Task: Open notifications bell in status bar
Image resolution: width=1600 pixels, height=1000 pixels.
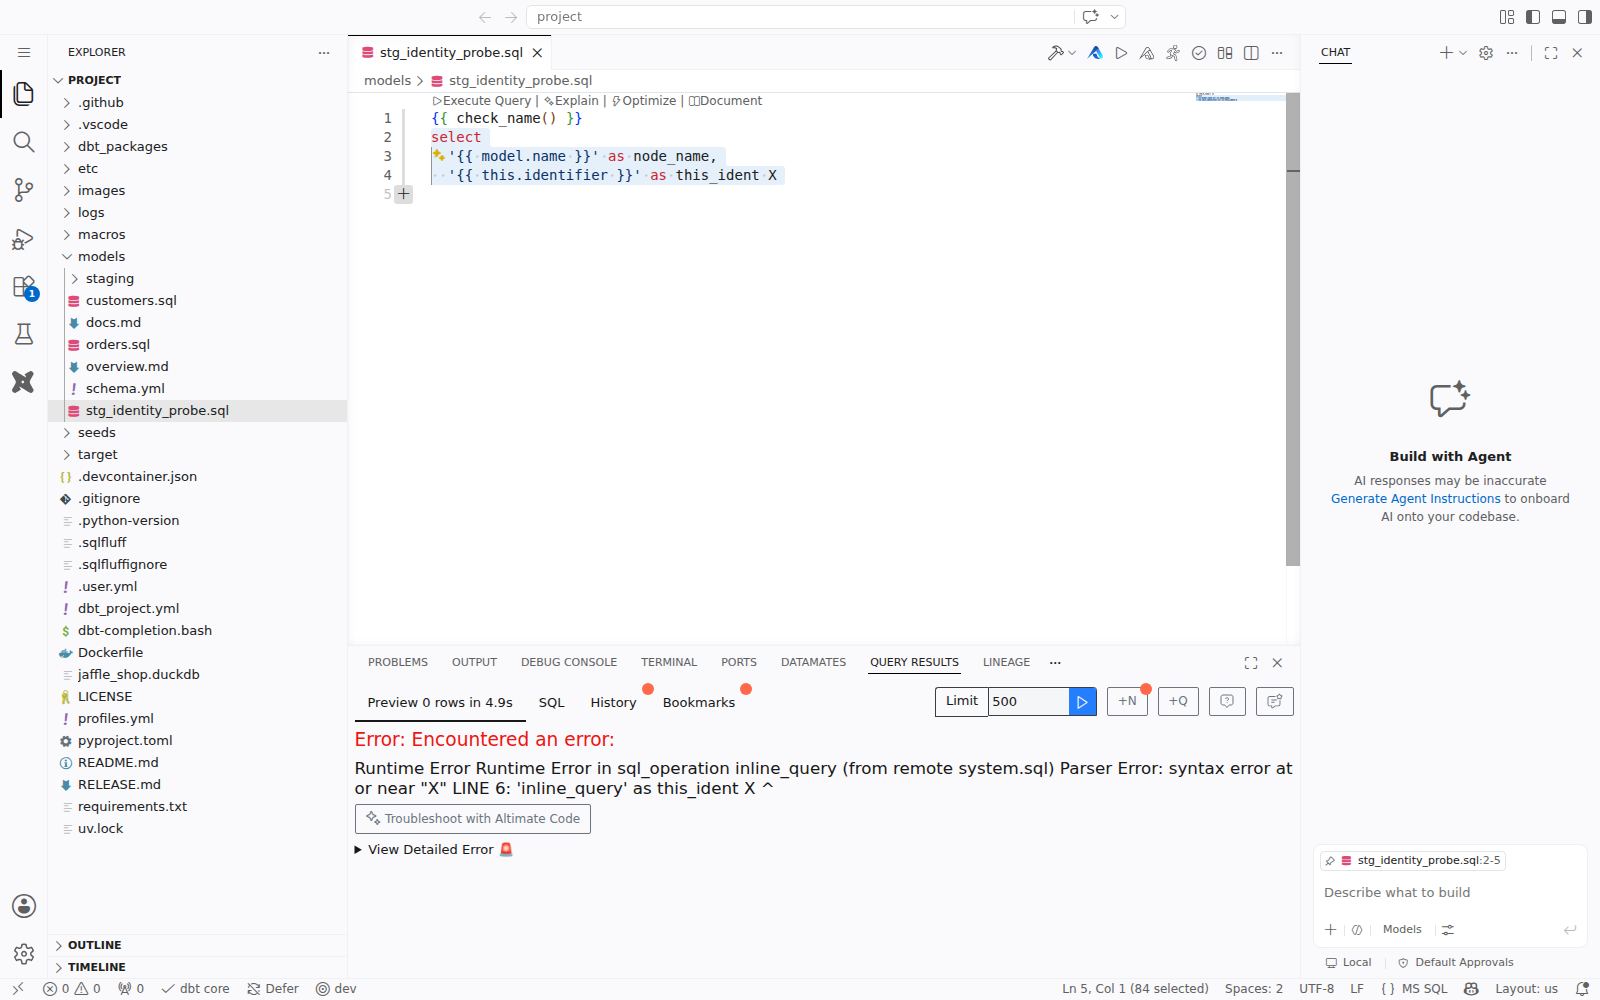Action: pyautogui.click(x=1582, y=989)
